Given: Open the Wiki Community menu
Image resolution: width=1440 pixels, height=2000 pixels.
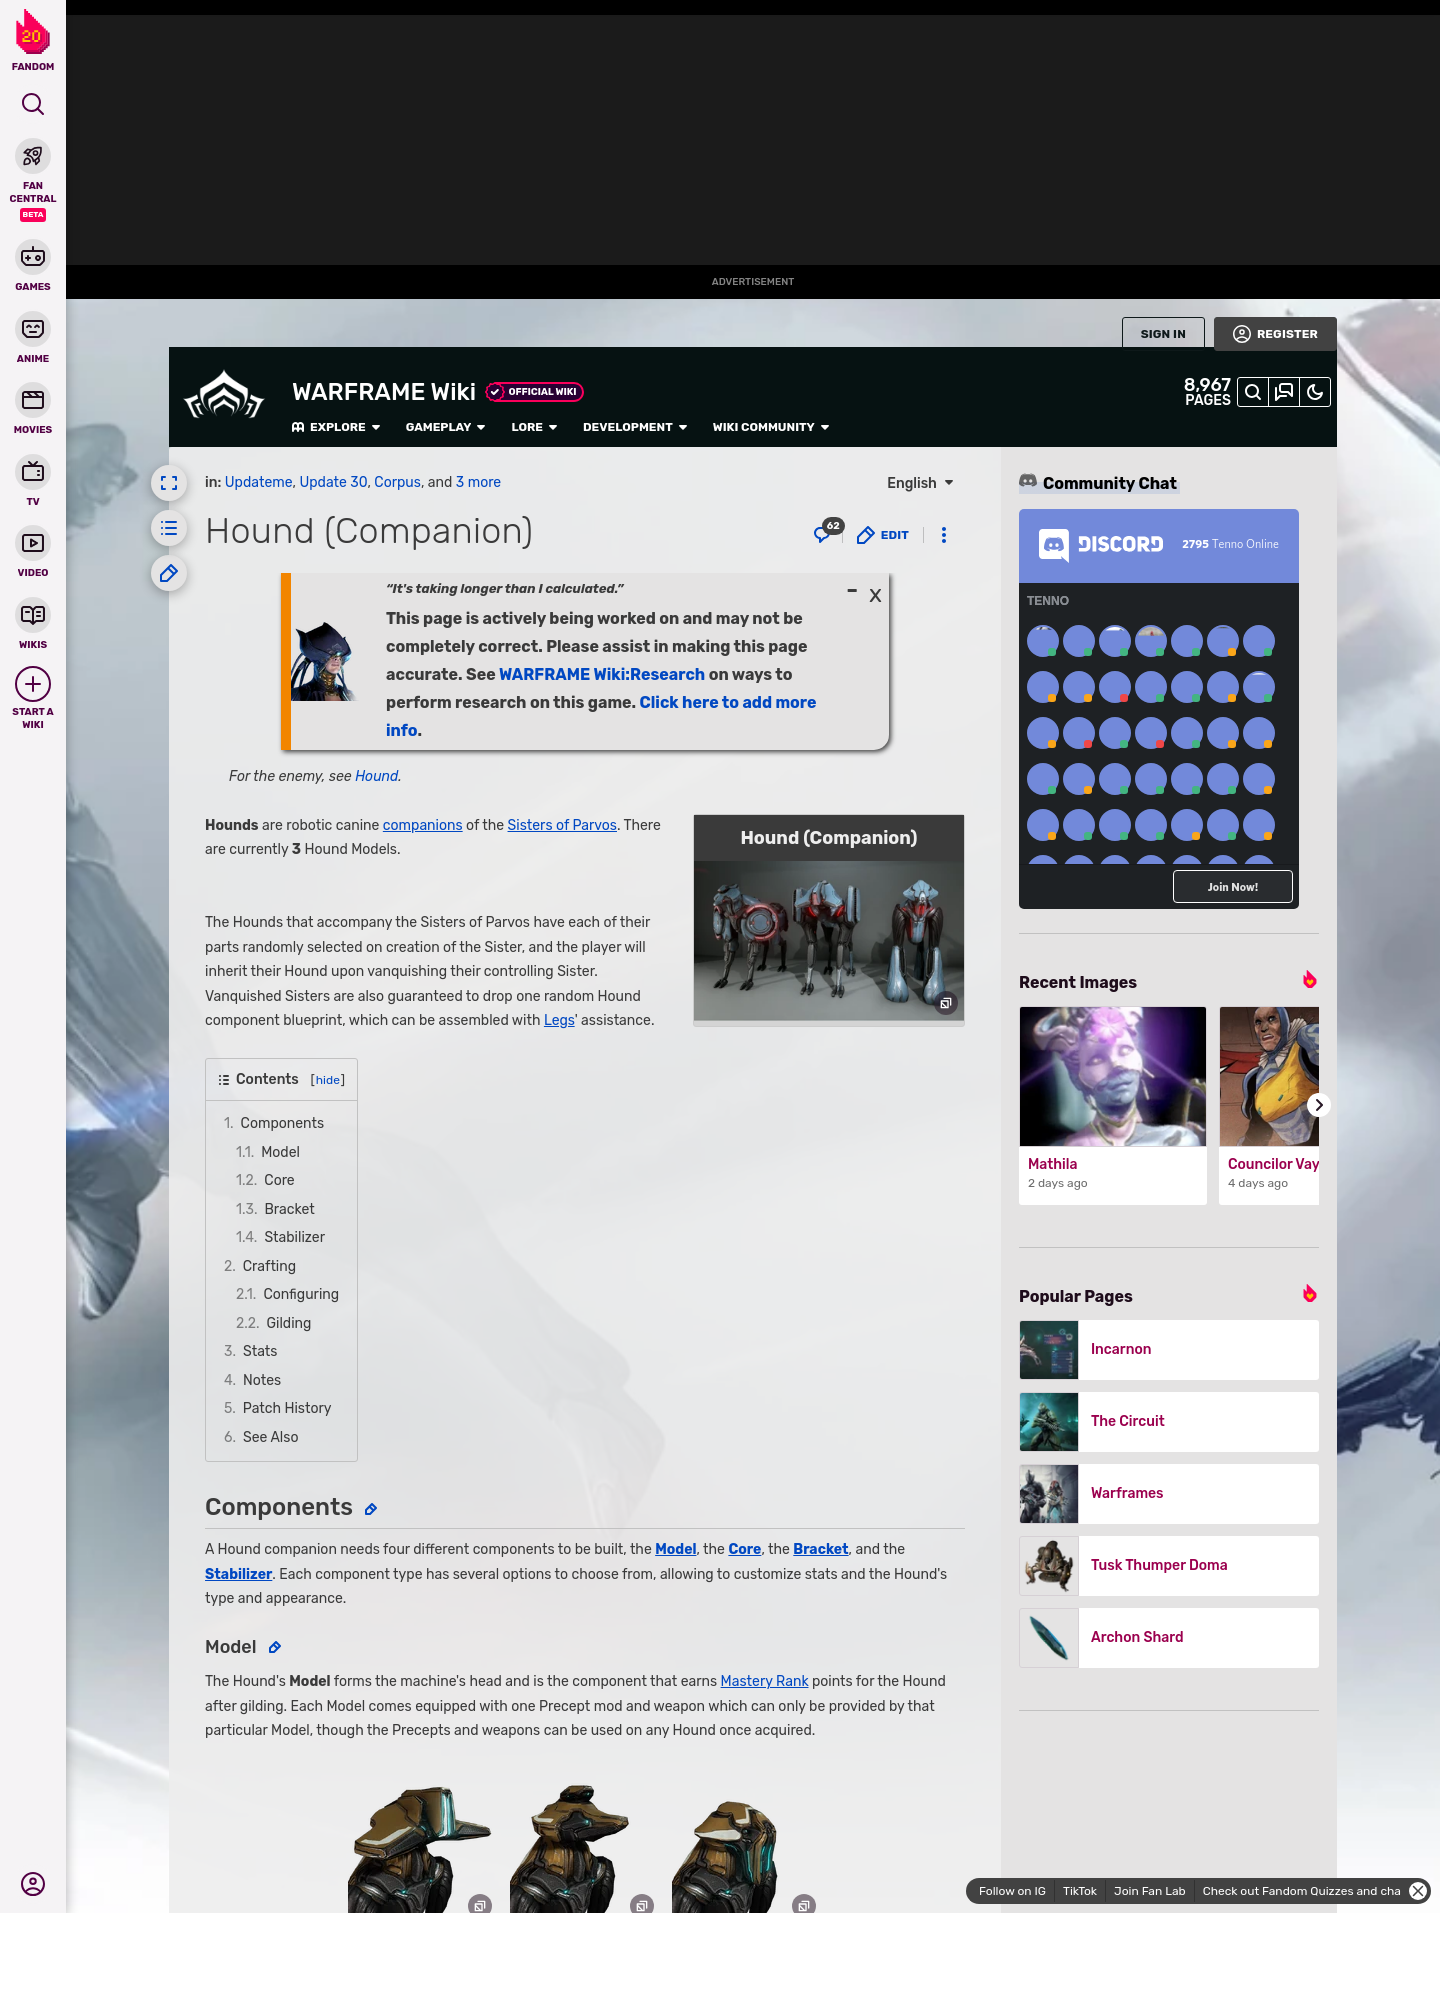Looking at the screenshot, I should click(770, 427).
